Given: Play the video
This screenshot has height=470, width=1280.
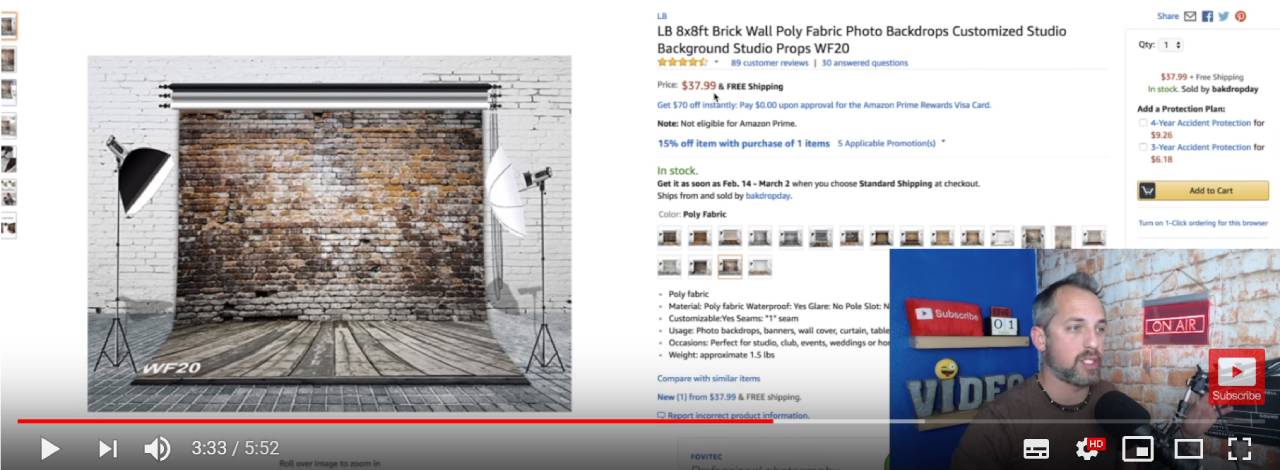Looking at the screenshot, I should point(49,449).
